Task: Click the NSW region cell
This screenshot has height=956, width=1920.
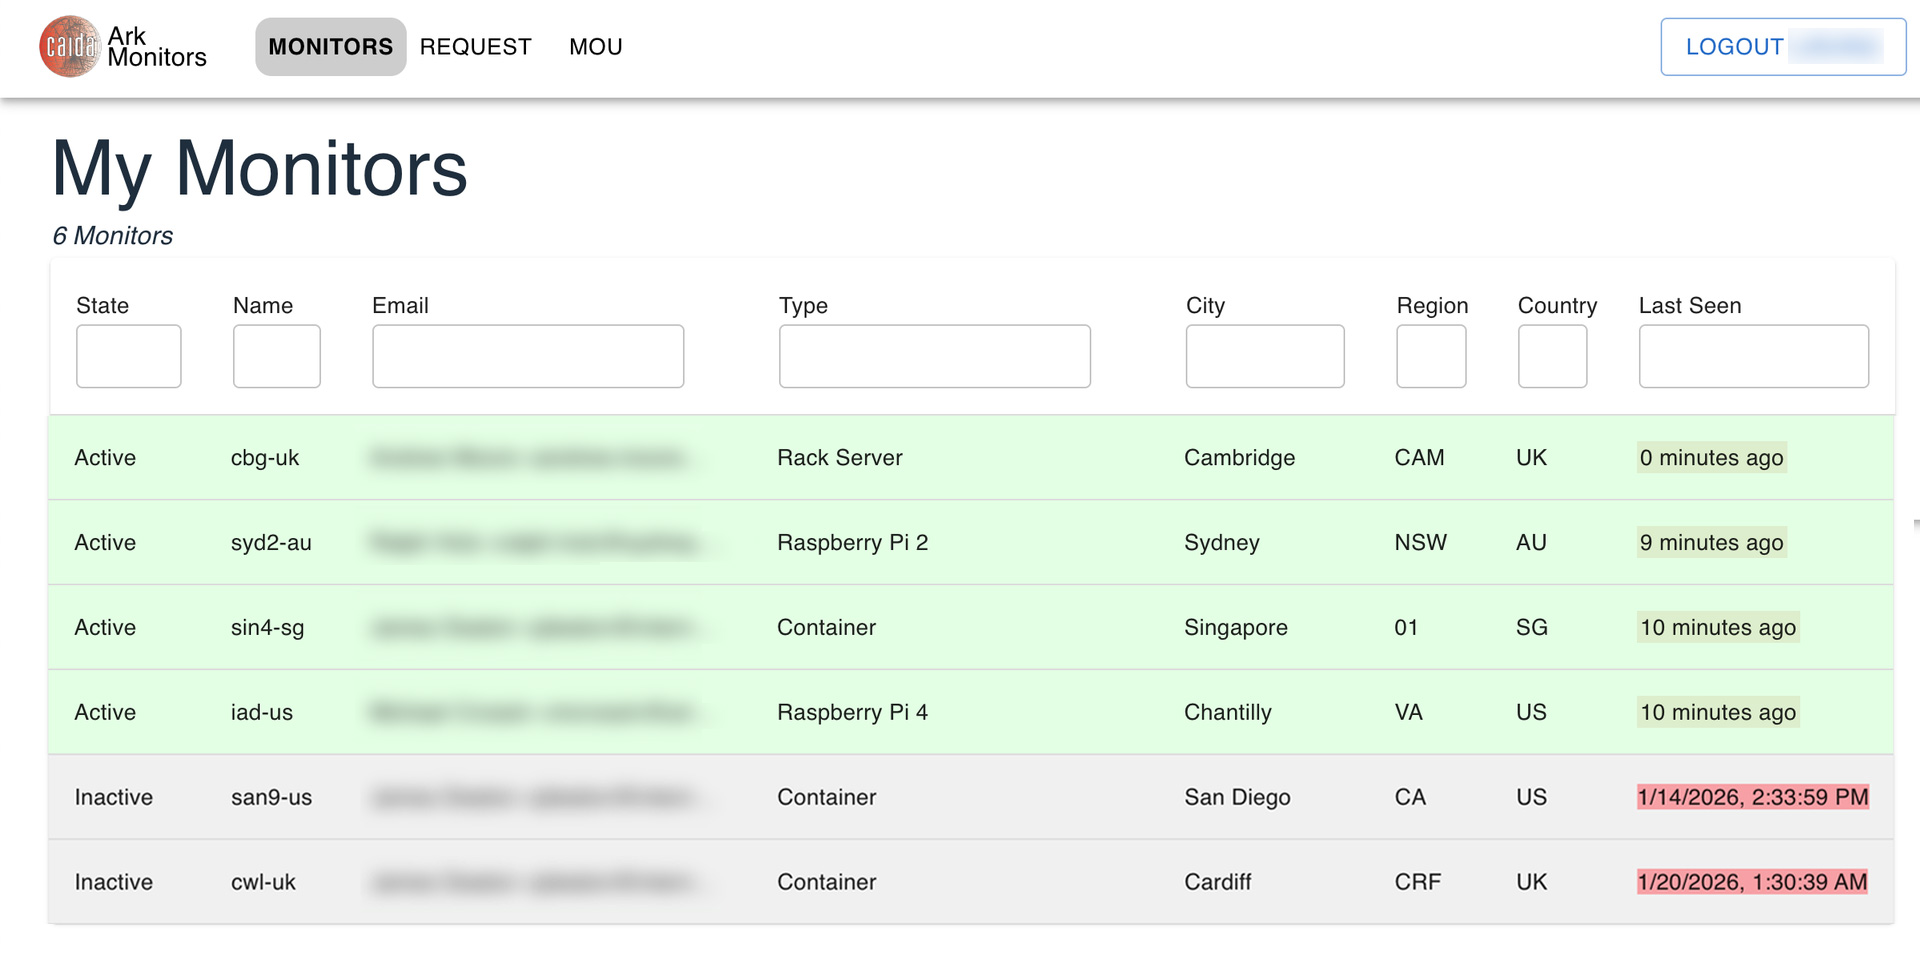Action: click(1421, 543)
